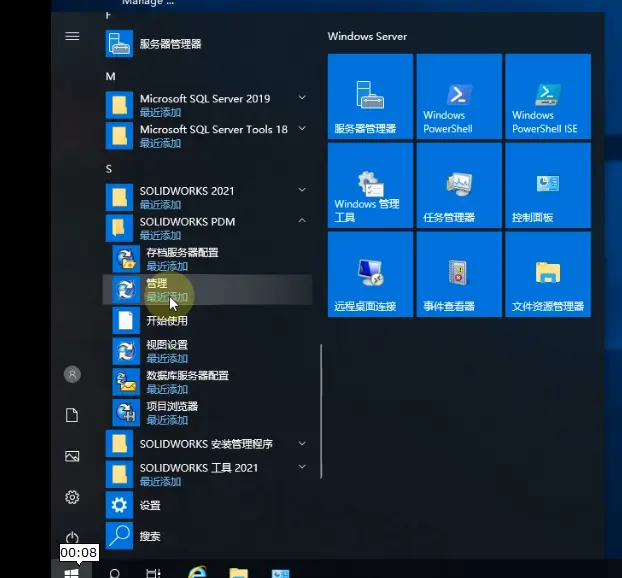The width and height of the screenshot is (622, 578).
Task: Open Windows 管理工具 tile
Action: [x=370, y=185]
